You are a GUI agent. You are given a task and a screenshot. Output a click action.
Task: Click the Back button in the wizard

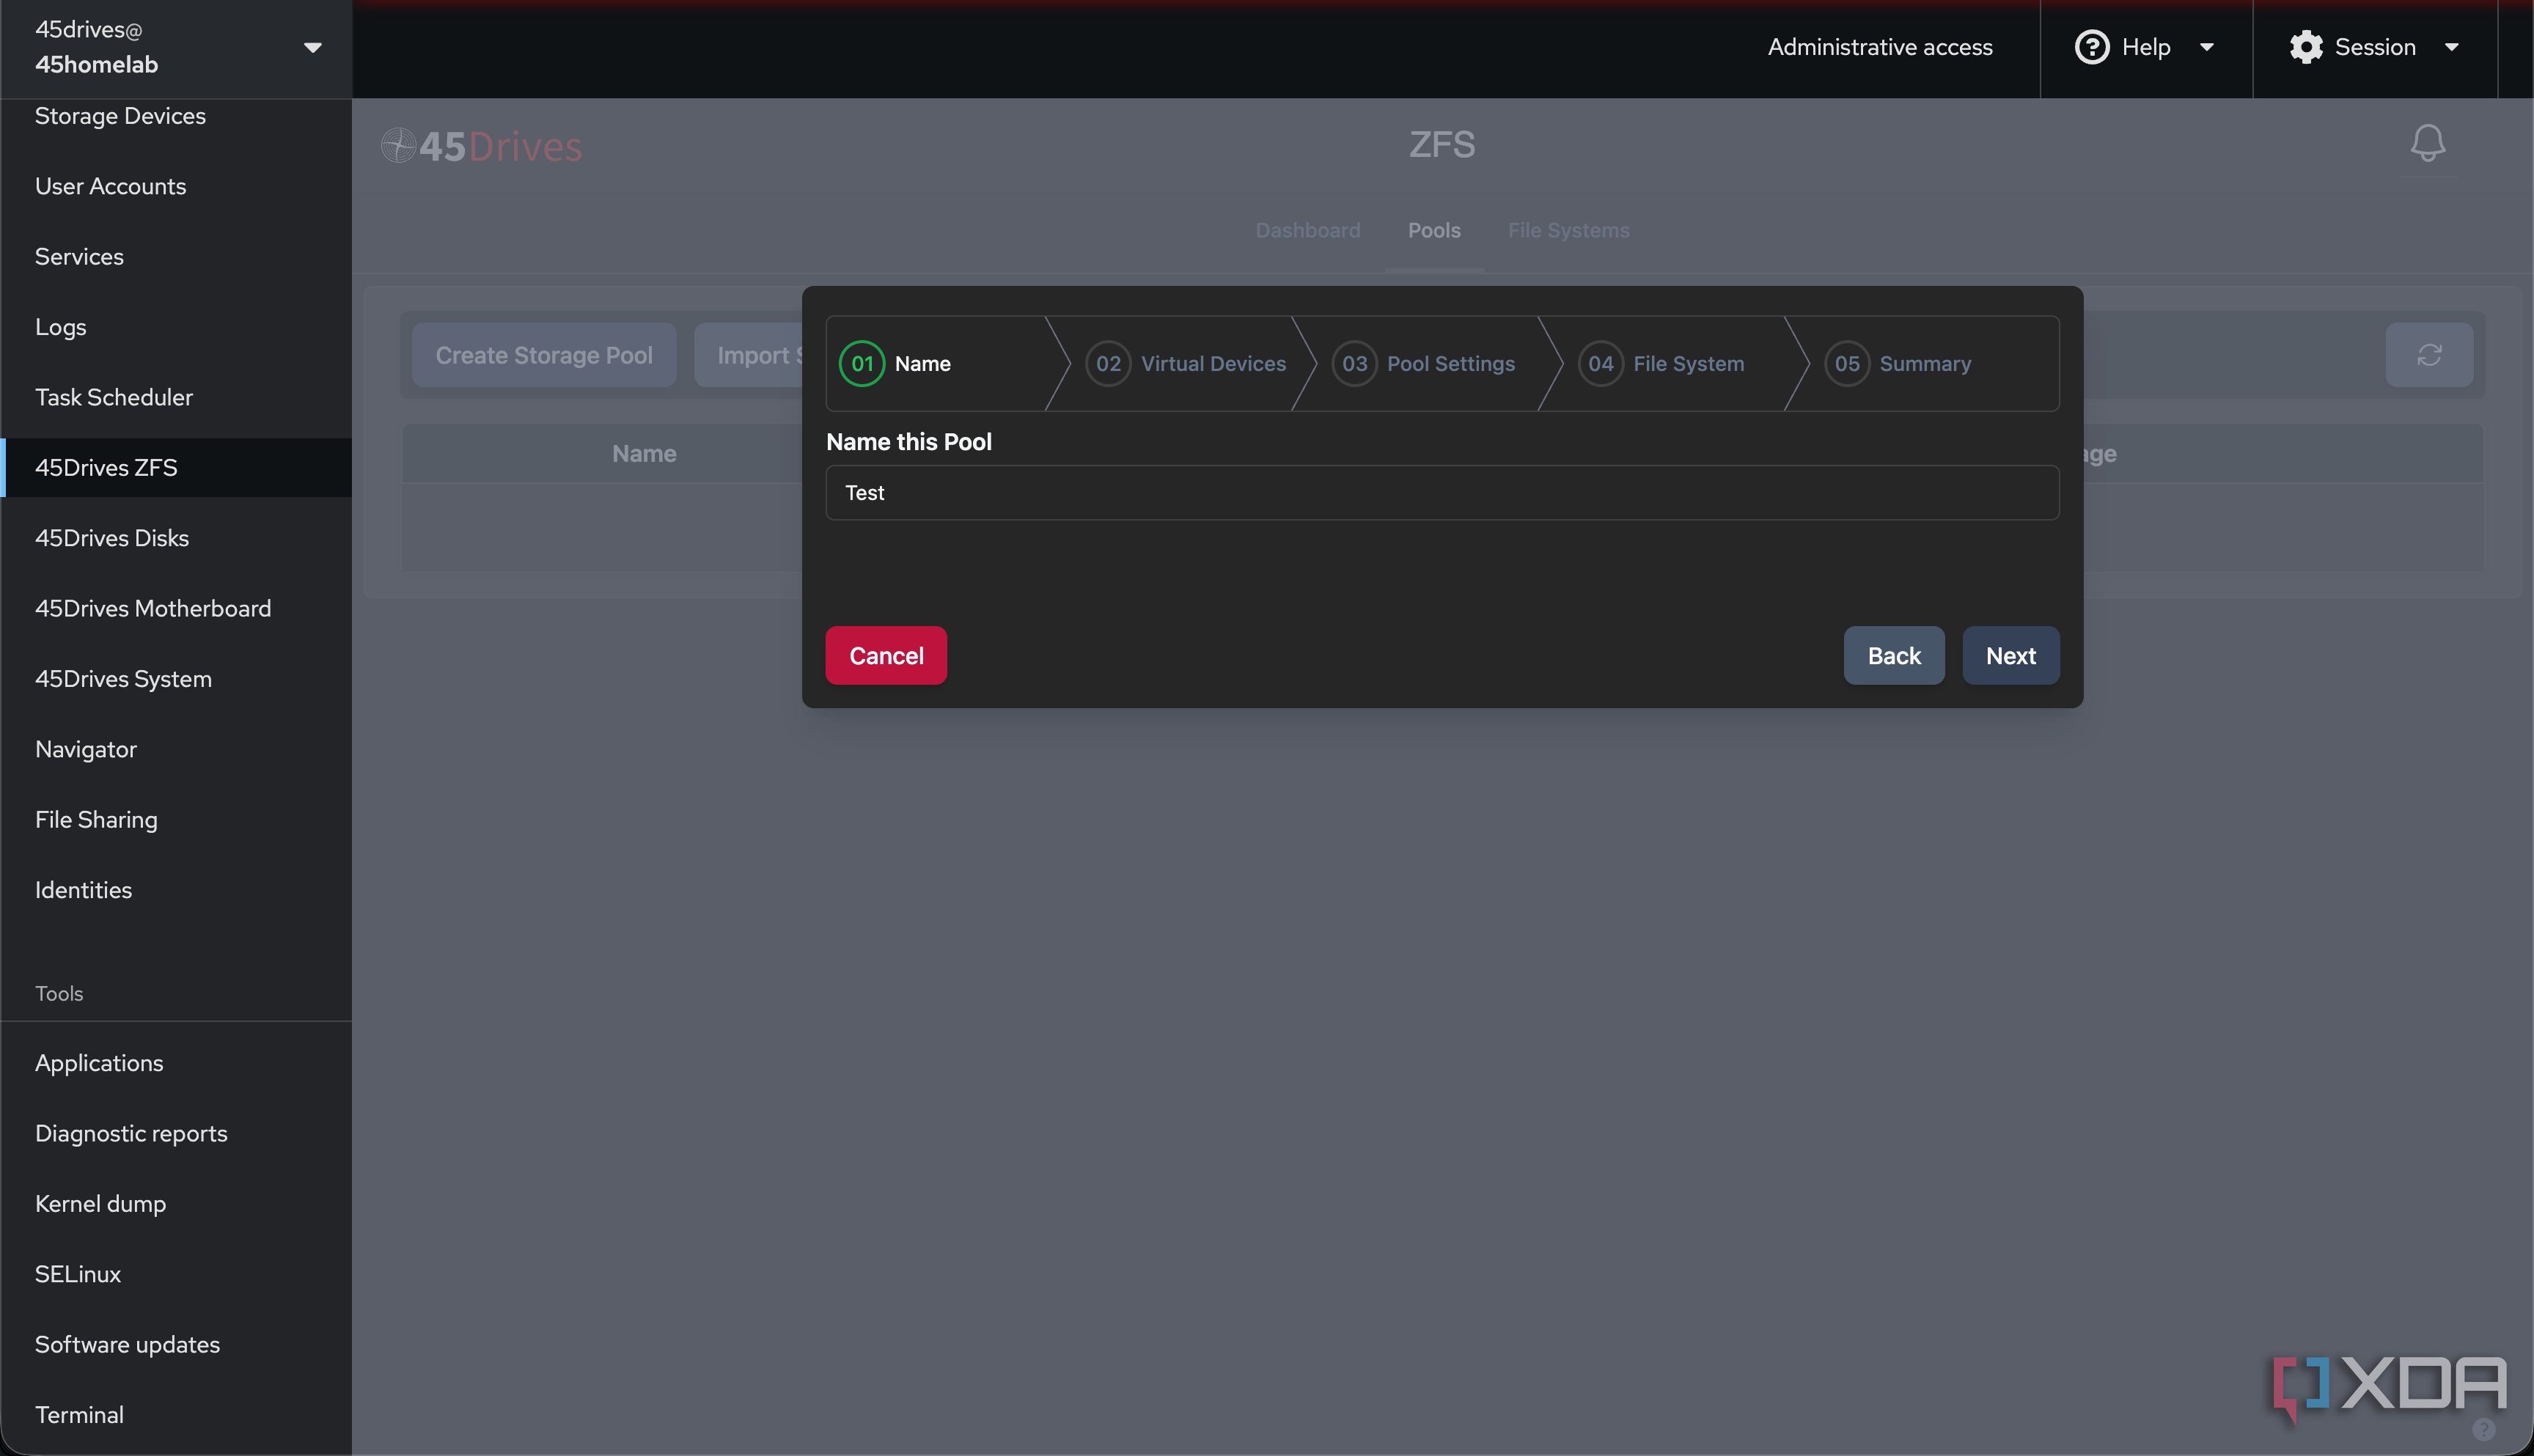1894,656
